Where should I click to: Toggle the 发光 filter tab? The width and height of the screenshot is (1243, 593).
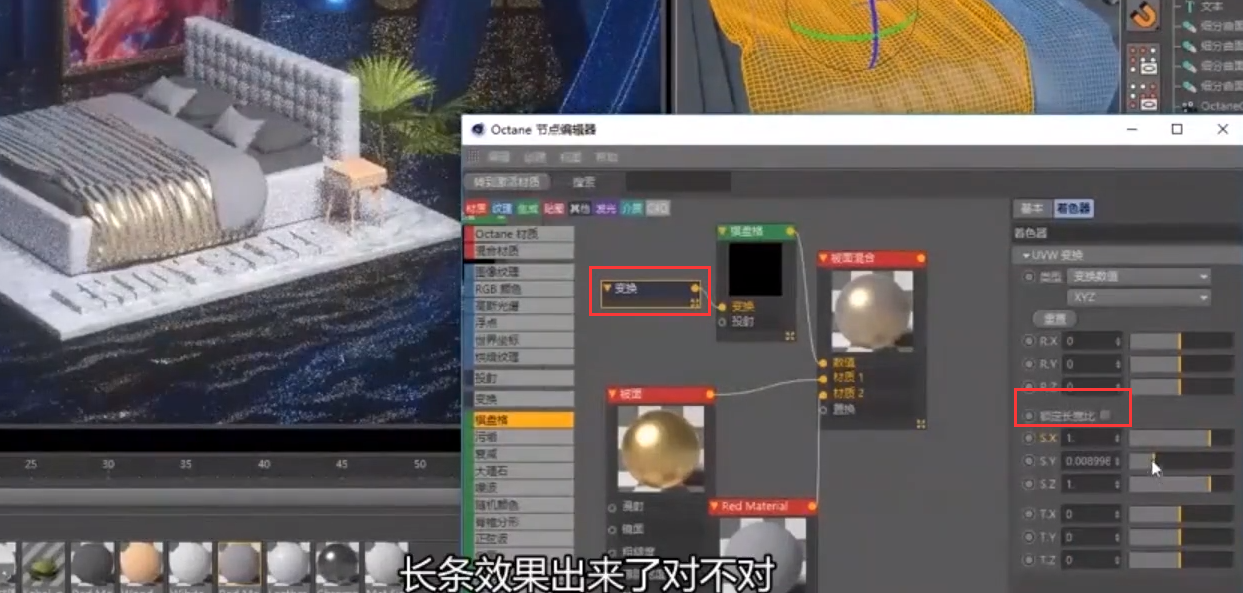(607, 209)
